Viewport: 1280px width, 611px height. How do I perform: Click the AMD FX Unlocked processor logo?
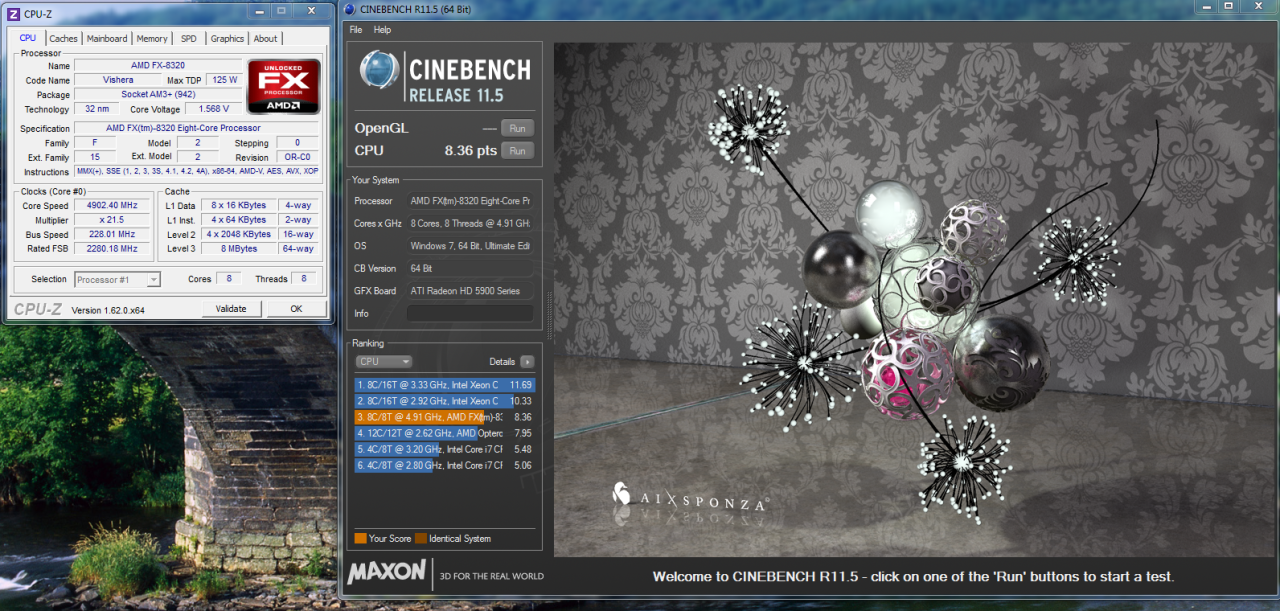(x=284, y=86)
